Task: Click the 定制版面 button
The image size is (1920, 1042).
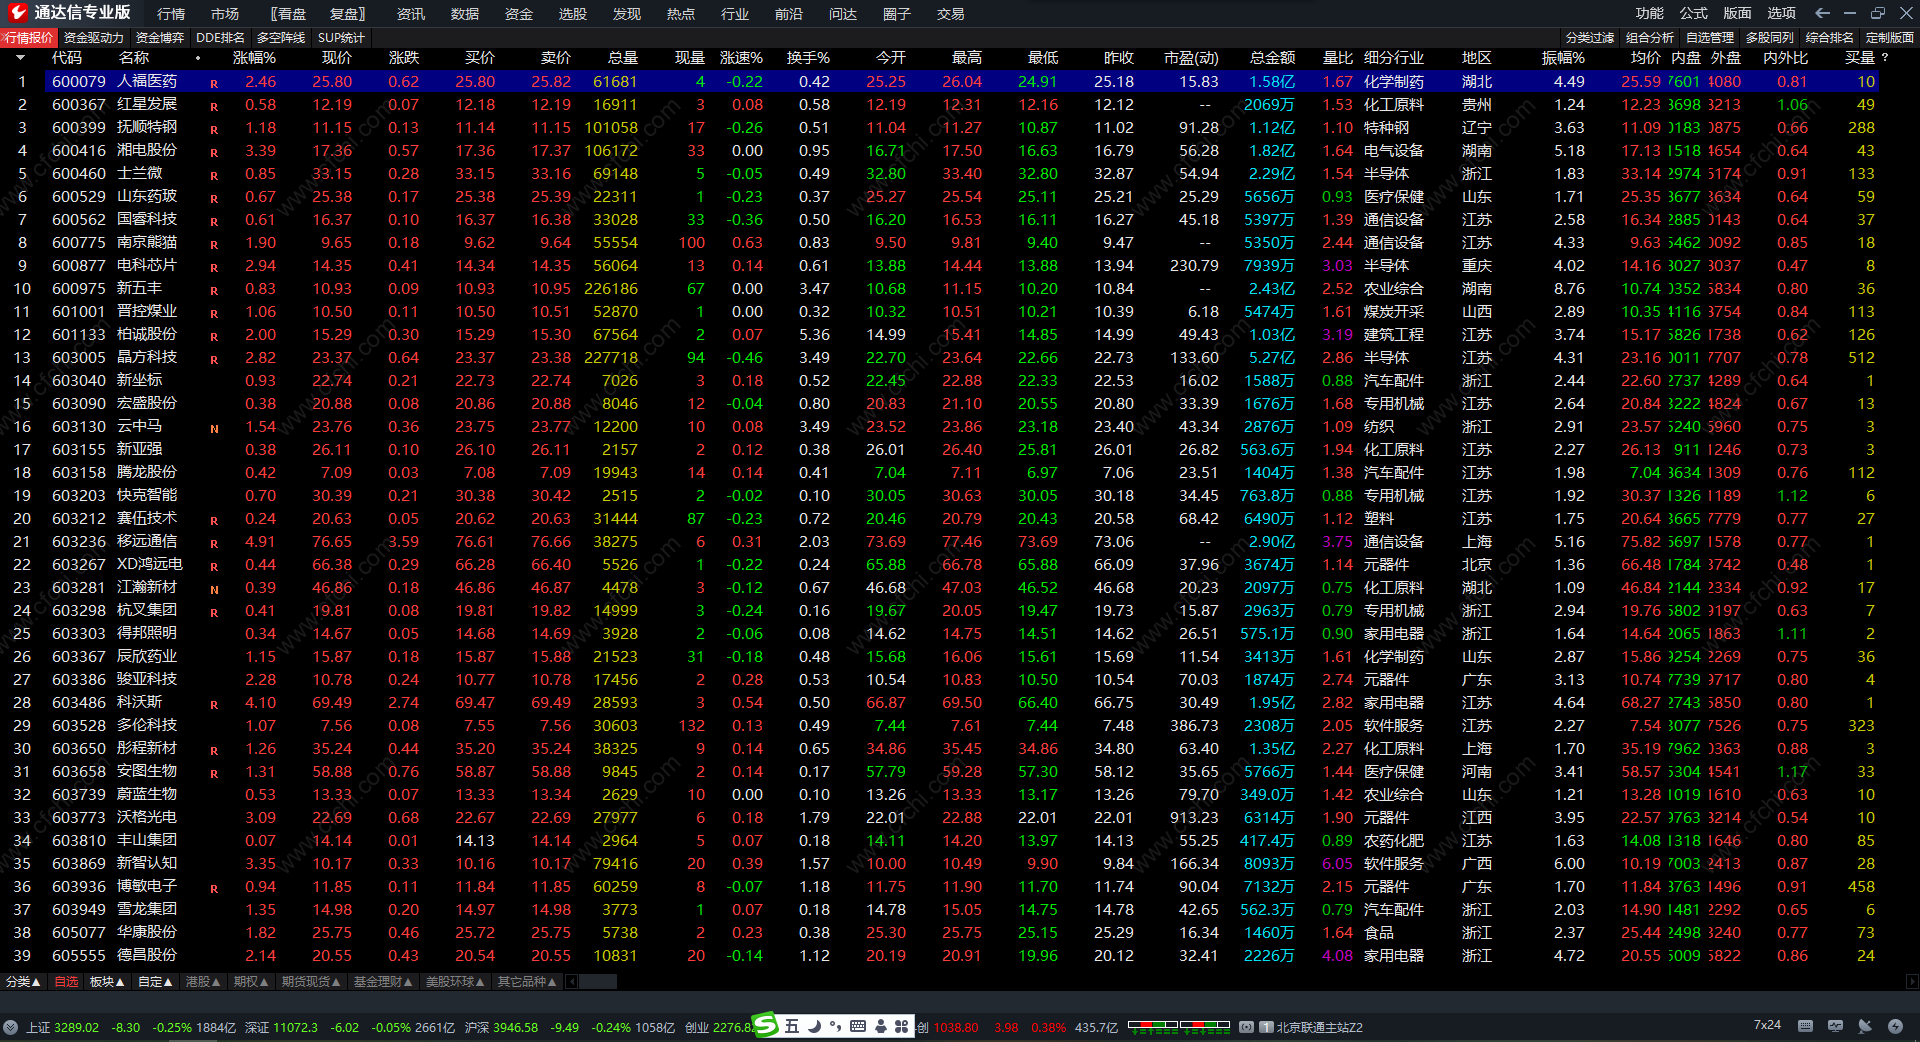Action: 1890,38
